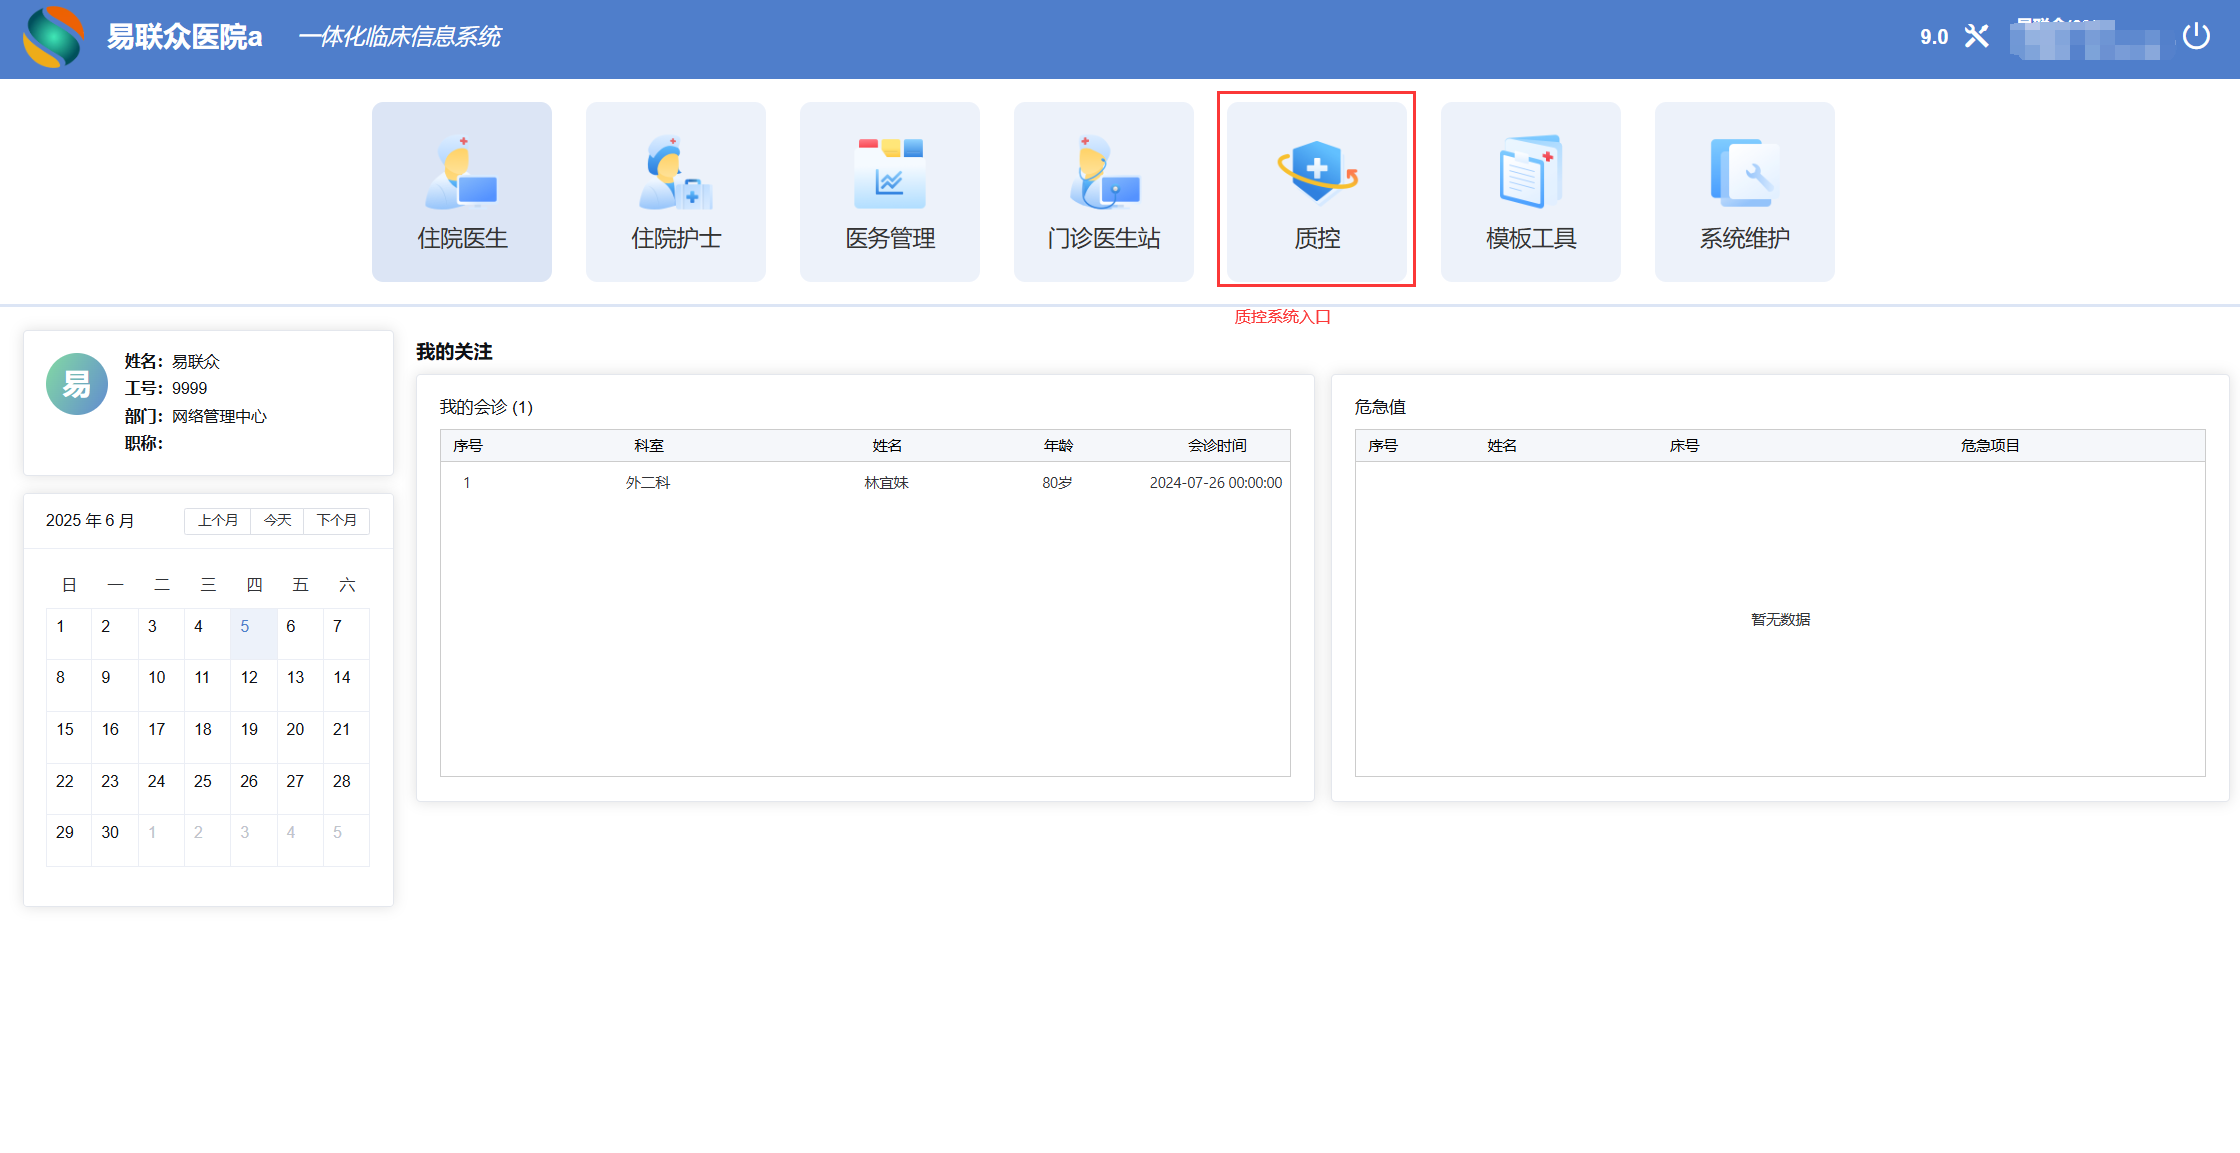Click the tools settings icon in header
Image resolution: width=2240 pixels, height=1153 pixels.
tap(1976, 37)
